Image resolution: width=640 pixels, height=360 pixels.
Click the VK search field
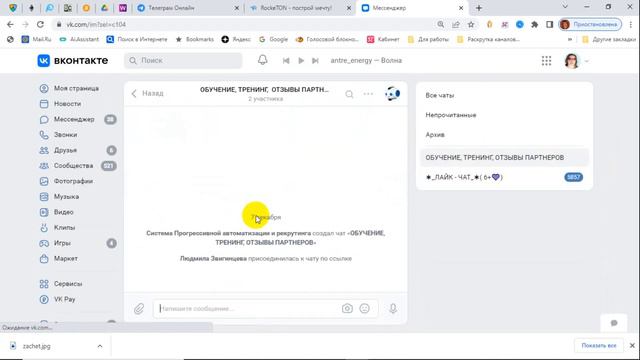pyautogui.click(x=183, y=60)
